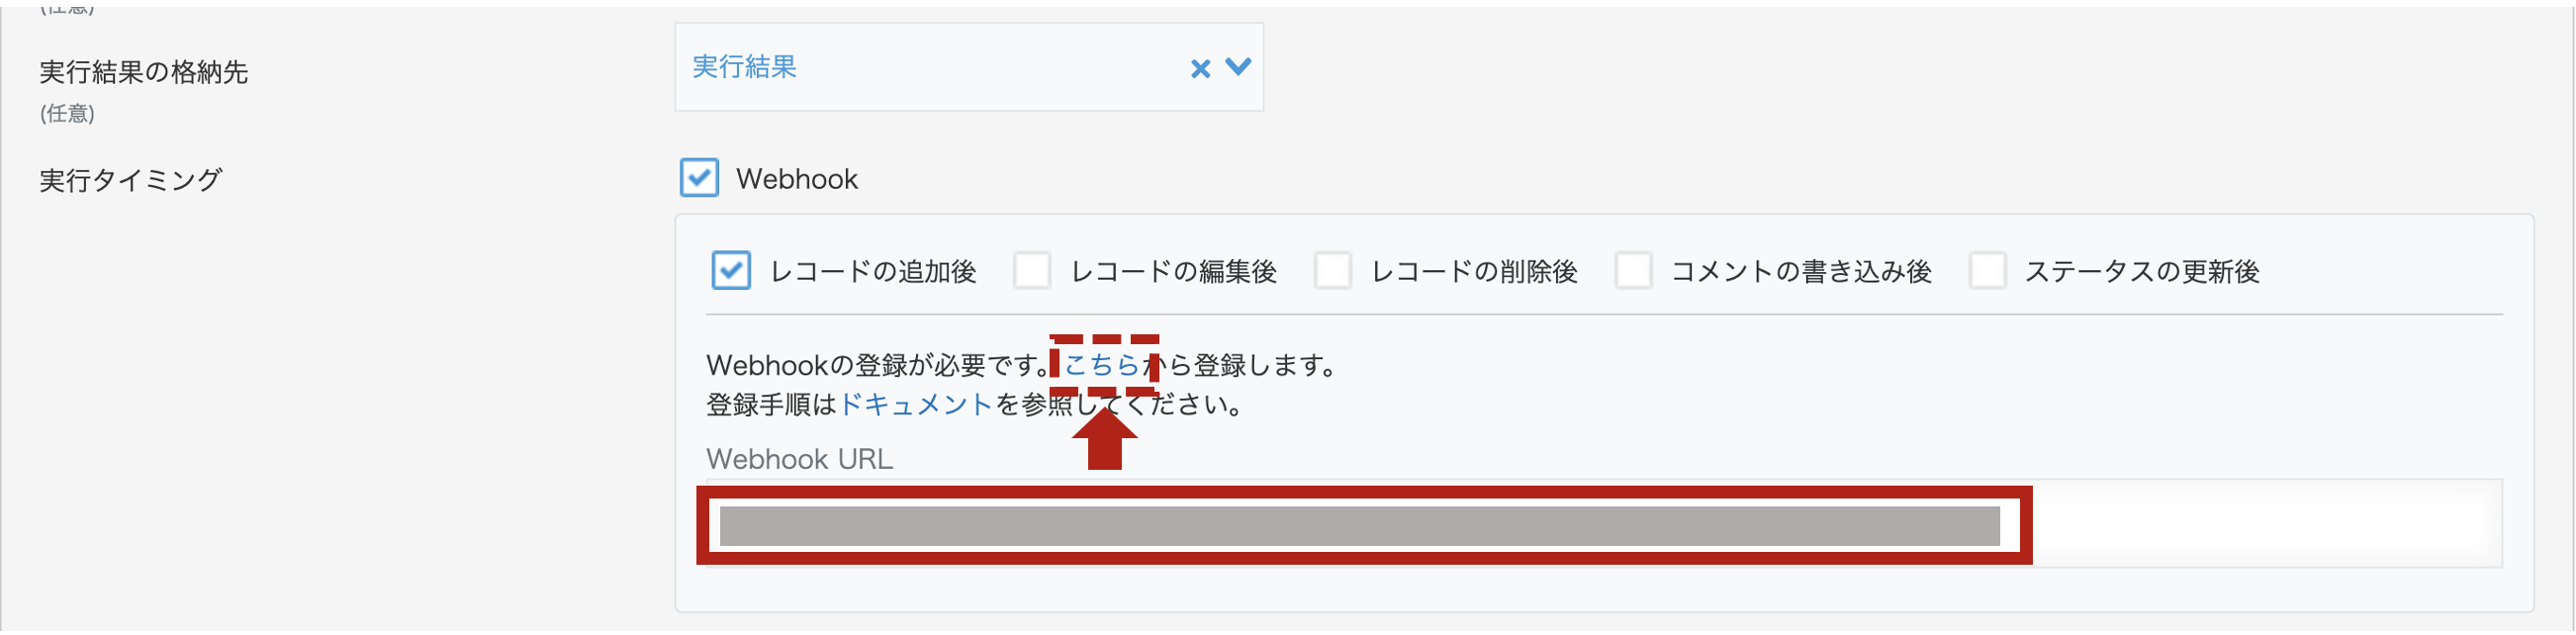Open the こちら registration link

coord(1101,365)
